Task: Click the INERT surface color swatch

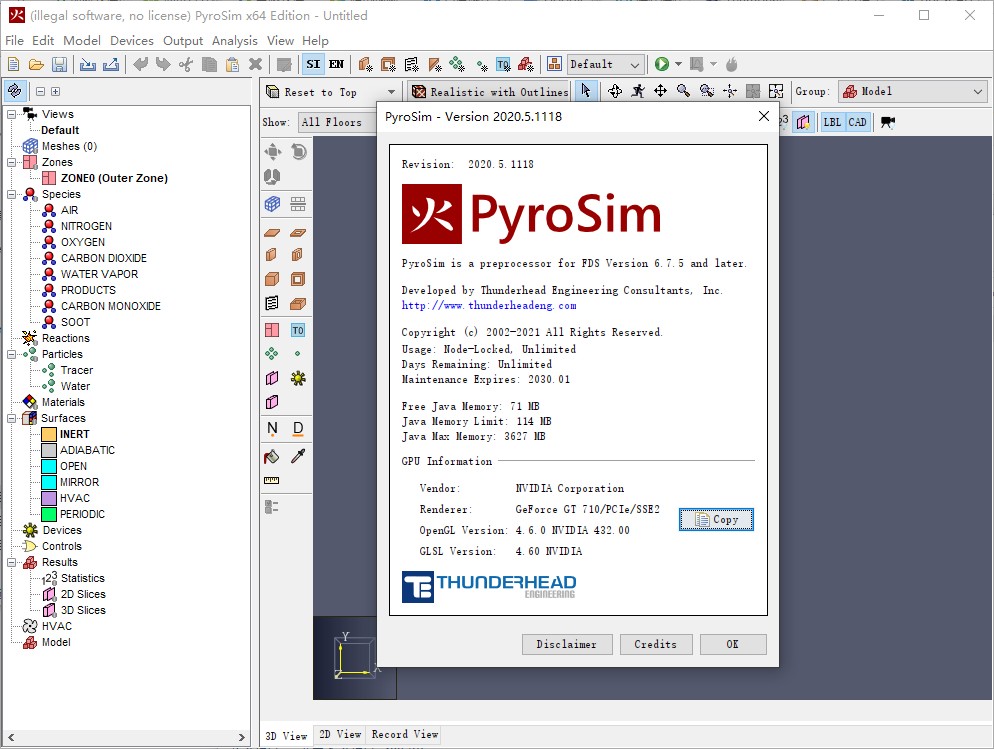Action: pos(47,434)
